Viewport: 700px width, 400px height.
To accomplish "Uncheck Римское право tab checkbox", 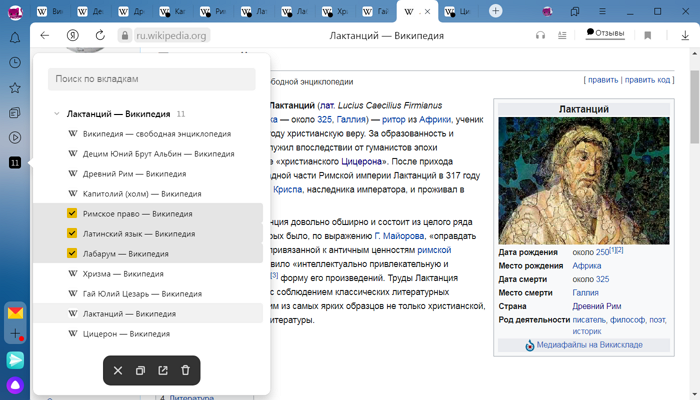I will [72, 213].
